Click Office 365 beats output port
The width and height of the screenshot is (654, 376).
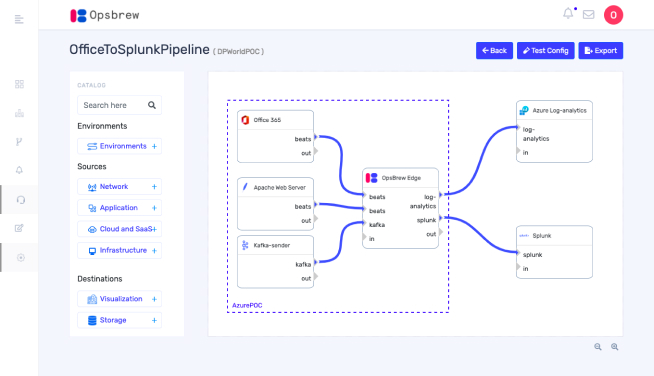pyautogui.click(x=316, y=137)
